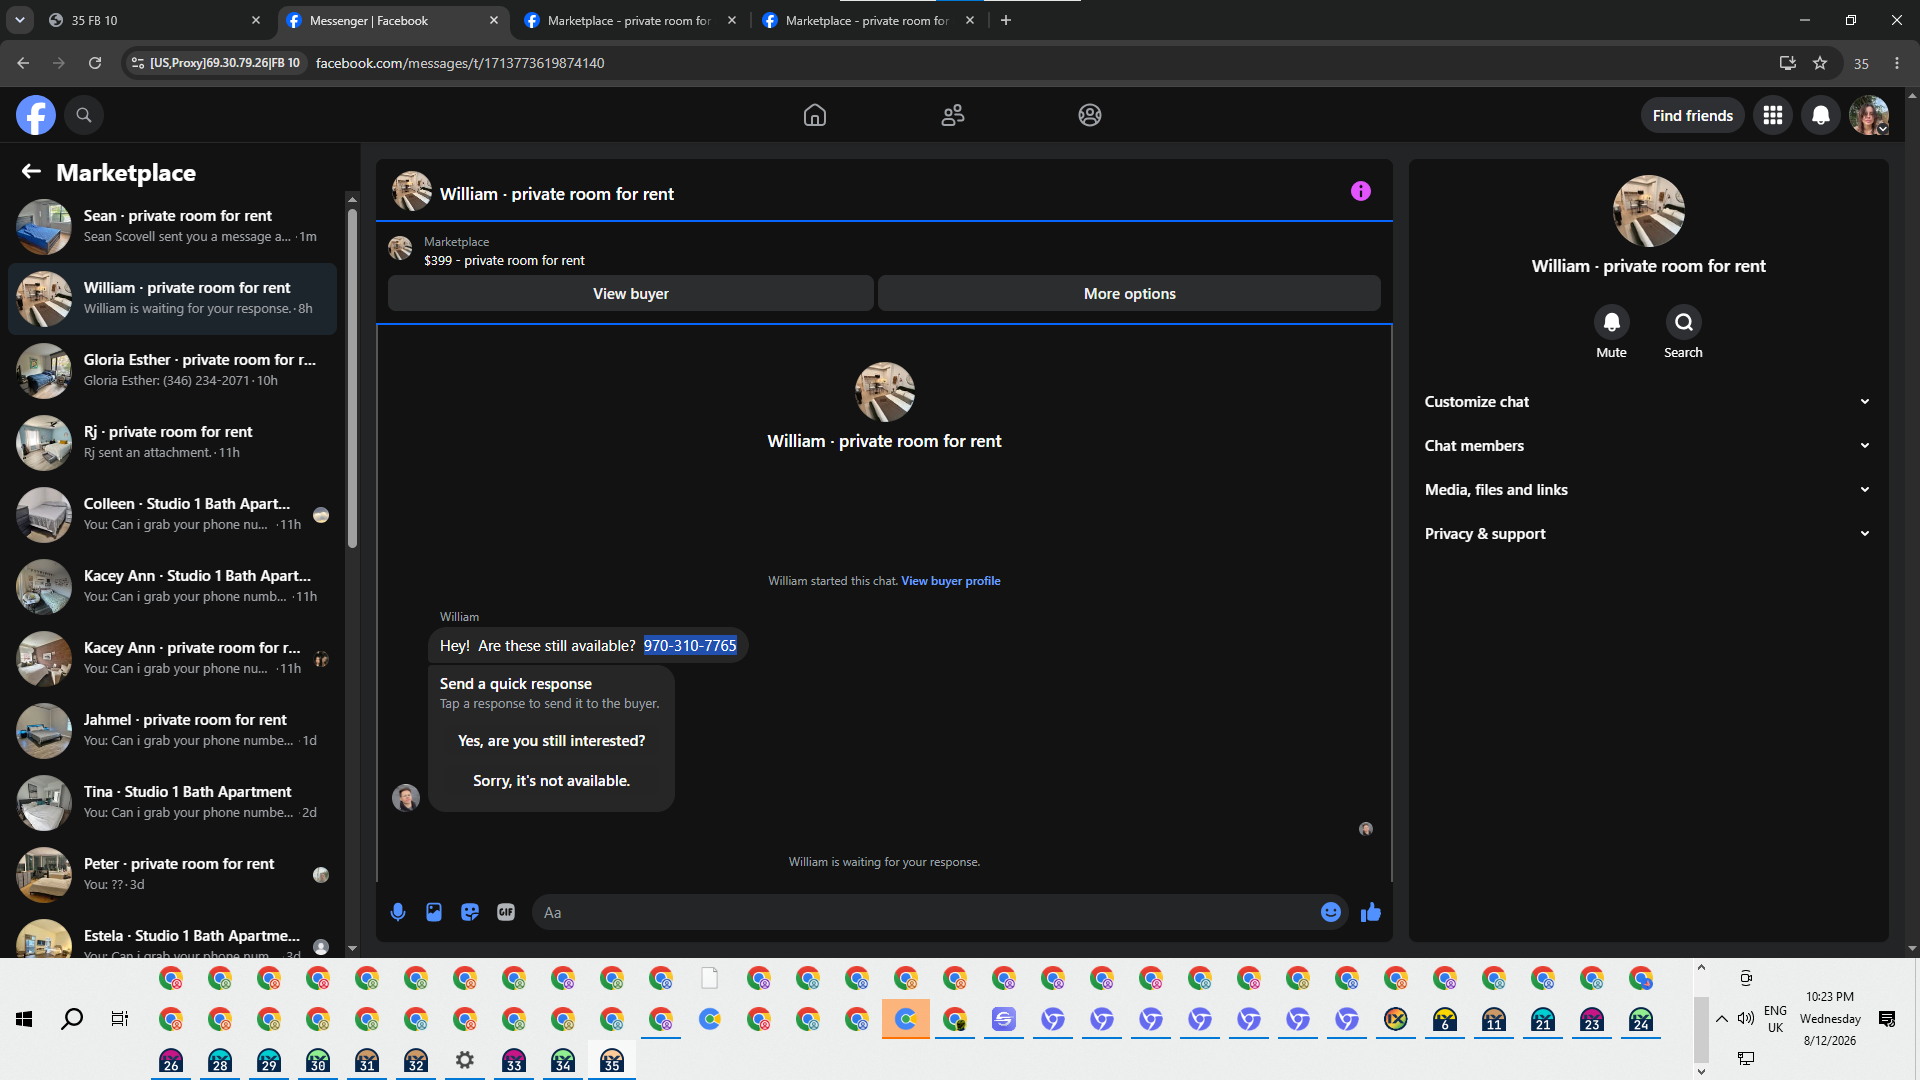Click the More options button

coord(1129,294)
